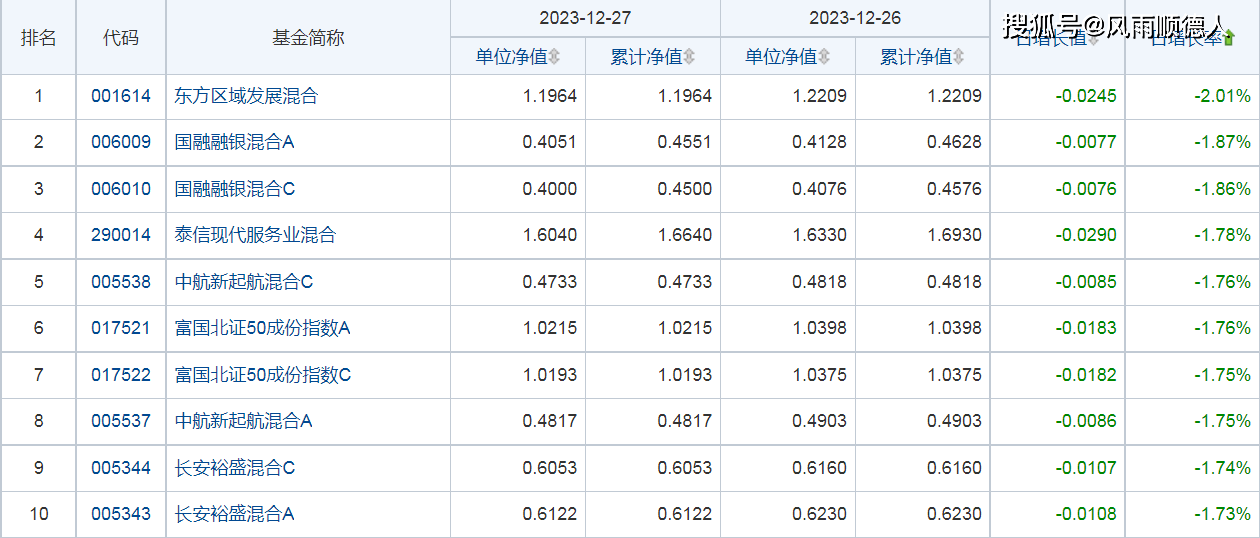Click the 排名 column header
This screenshot has height=538, width=1260.
tap(39, 38)
